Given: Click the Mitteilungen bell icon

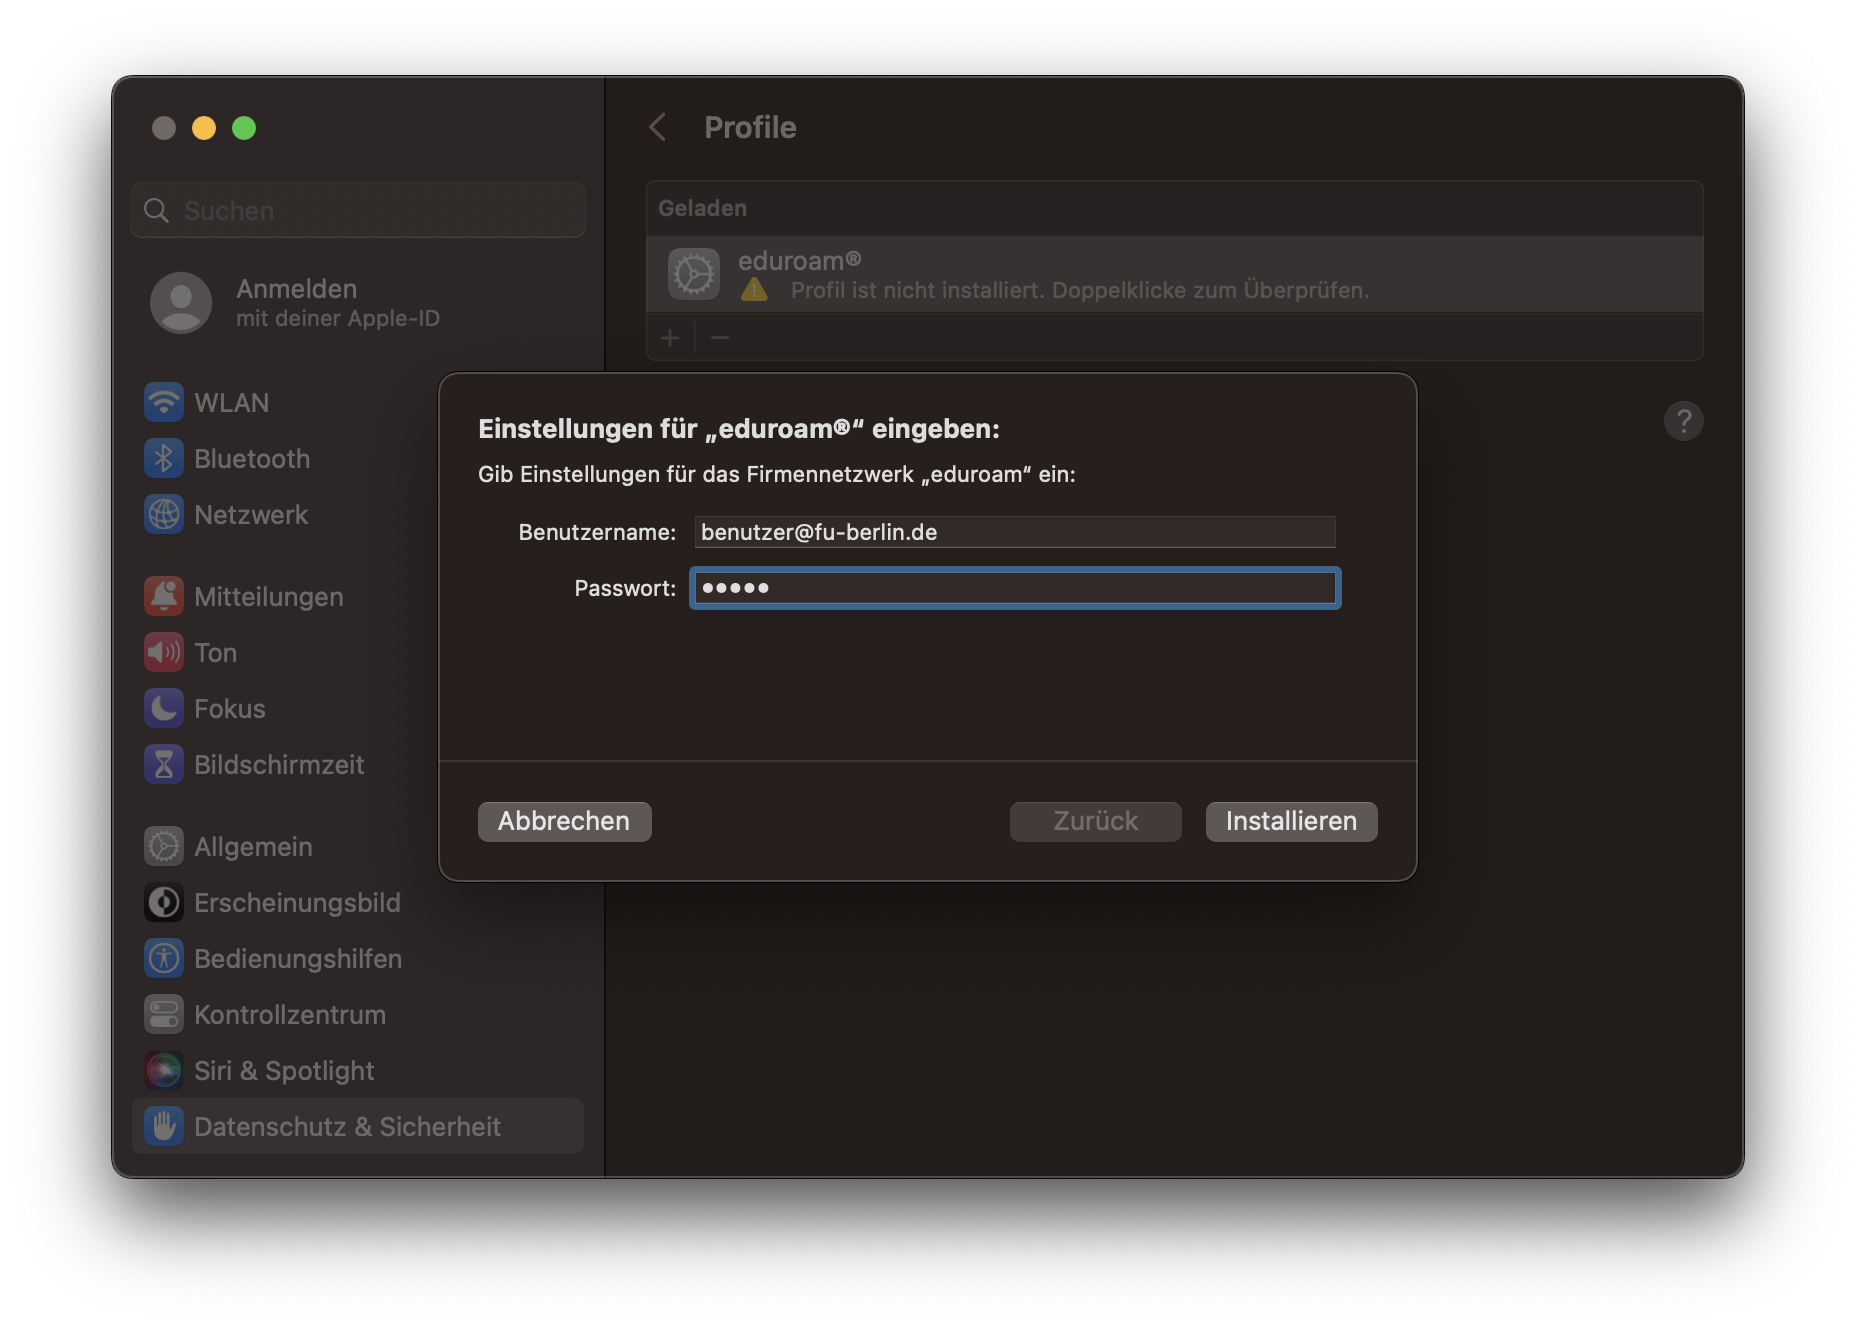Looking at the screenshot, I should tap(164, 597).
